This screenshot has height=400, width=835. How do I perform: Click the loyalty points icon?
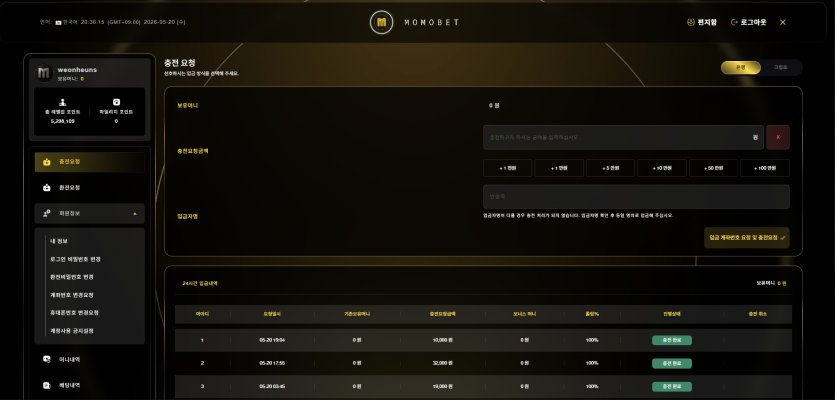pyautogui.click(x=116, y=102)
